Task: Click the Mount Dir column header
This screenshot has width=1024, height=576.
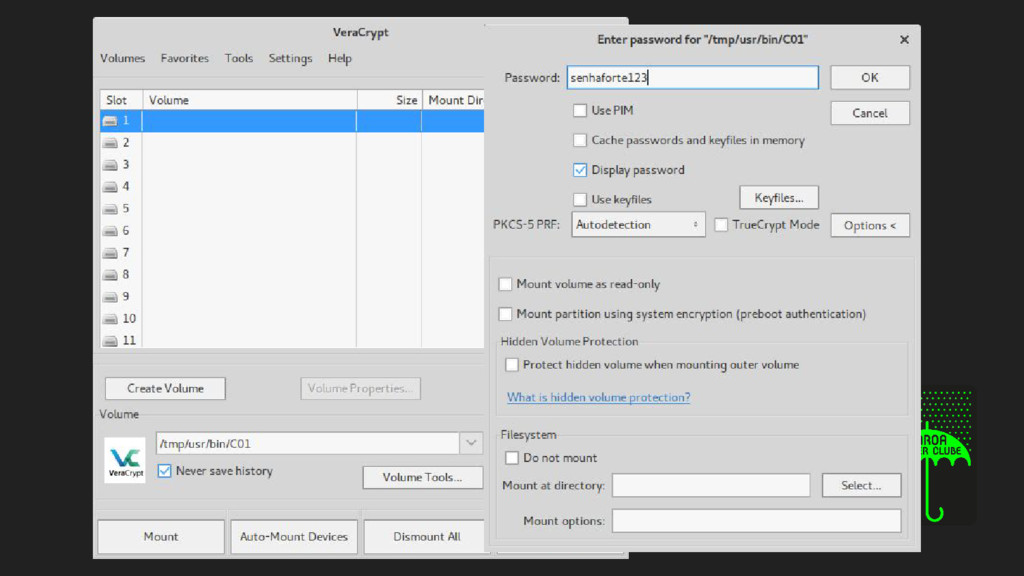Action: coord(453,100)
